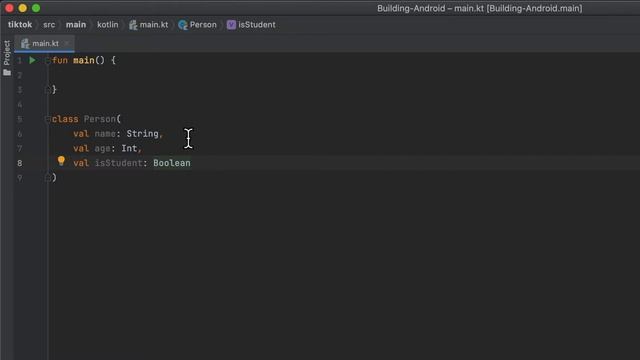Place cursor on 'Boolean' type
This screenshot has height=360, width=640.
tap(172, 163)
